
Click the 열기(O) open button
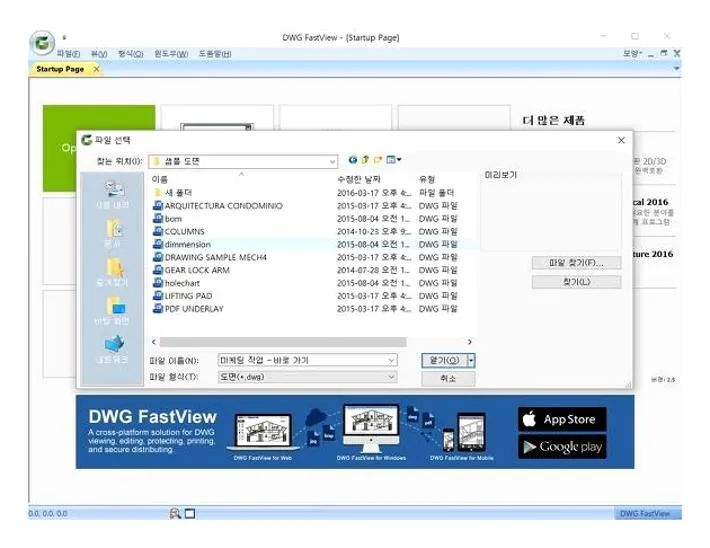coord(444,361)
